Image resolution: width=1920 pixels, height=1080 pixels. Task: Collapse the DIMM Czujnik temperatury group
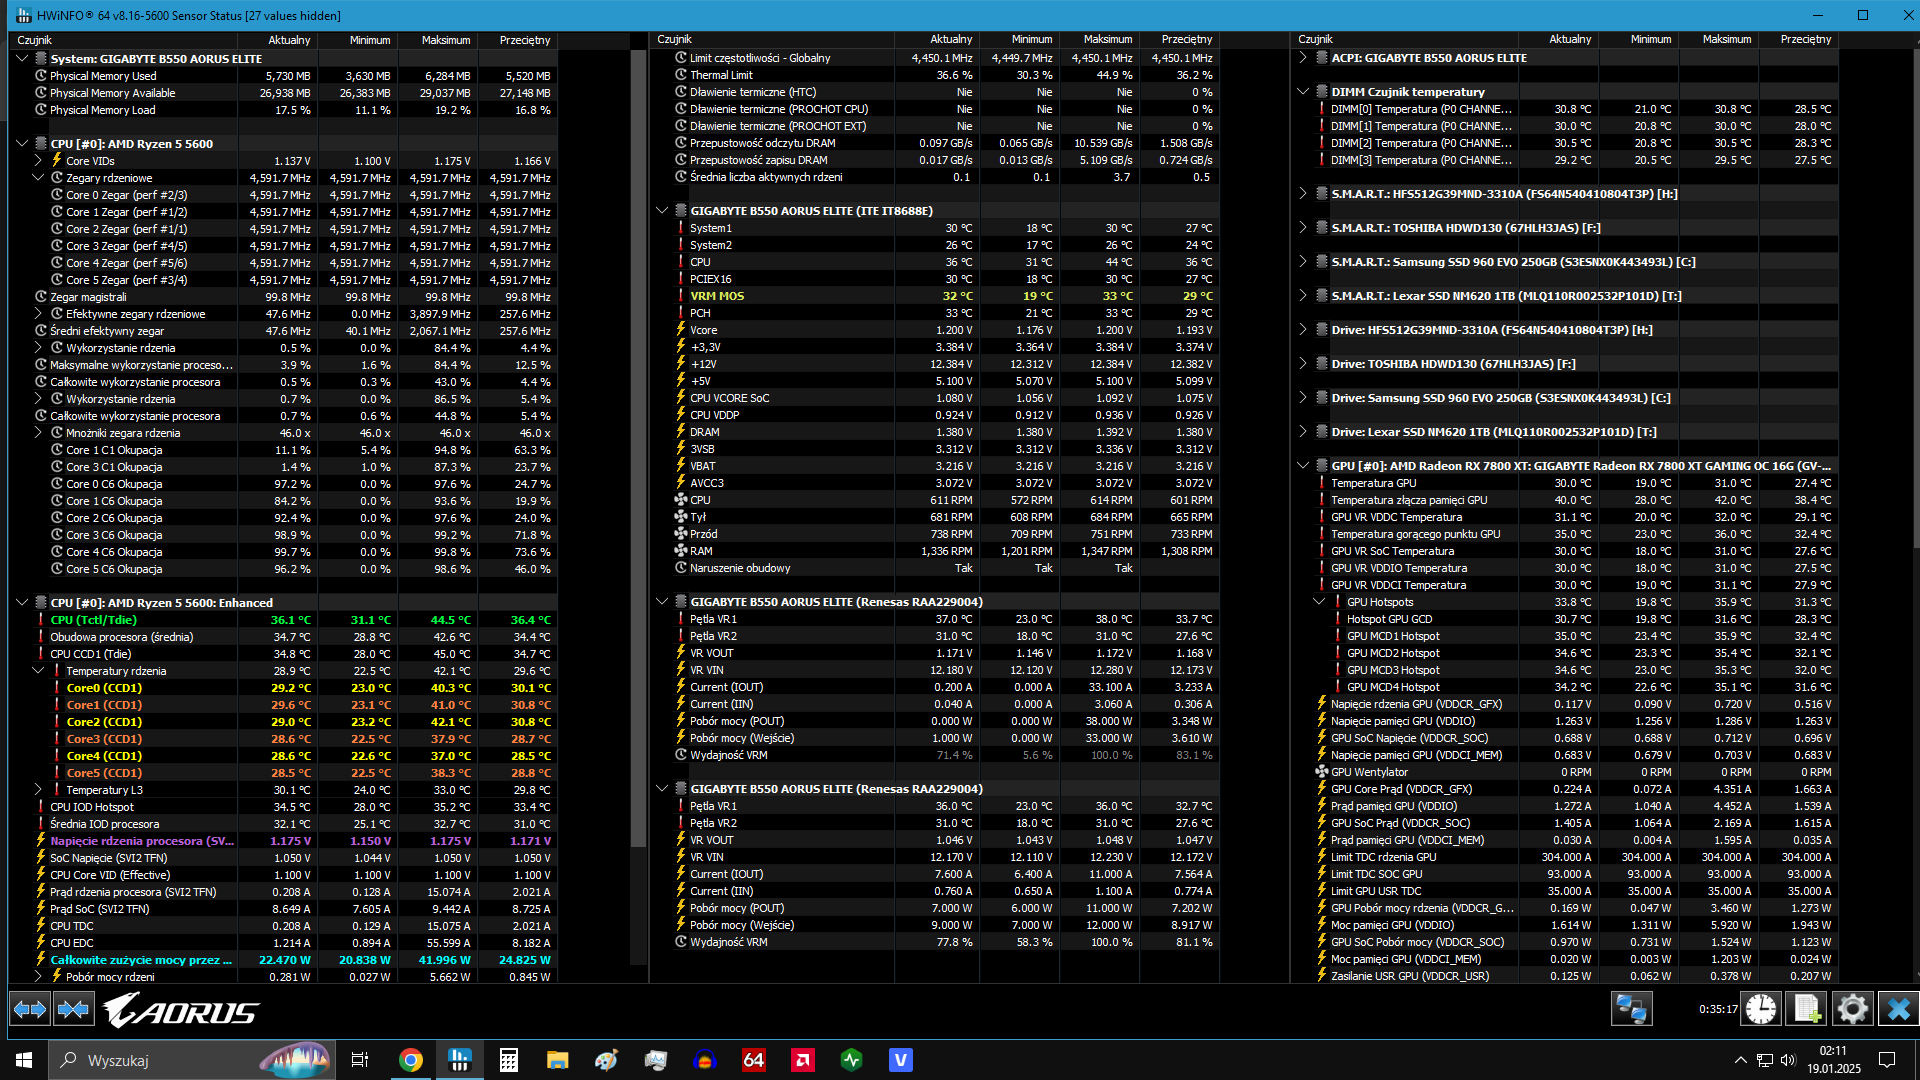(1303, 92)
